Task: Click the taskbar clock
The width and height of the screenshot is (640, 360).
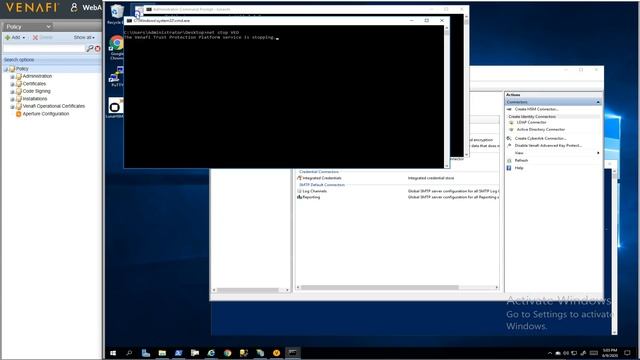Action: click(x=610, y=353)
